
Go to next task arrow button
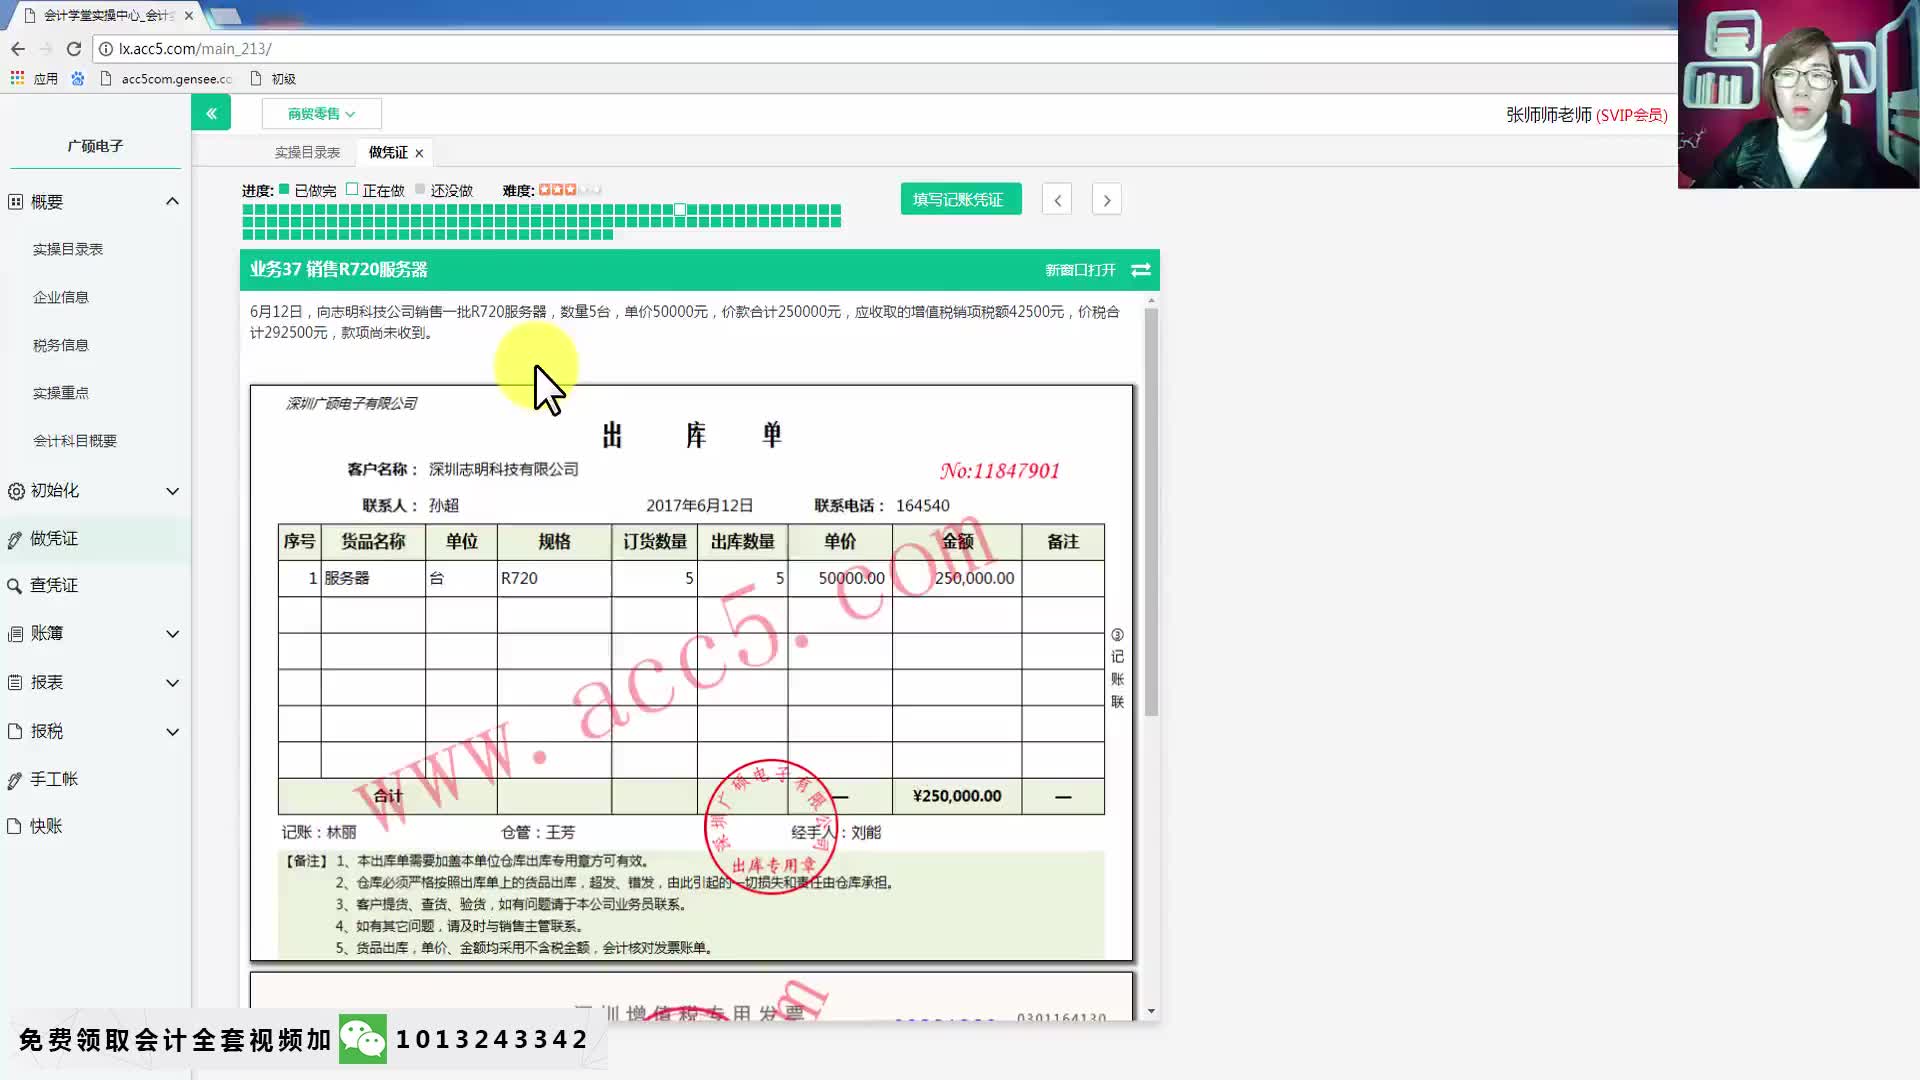(x=1106, y=200)
